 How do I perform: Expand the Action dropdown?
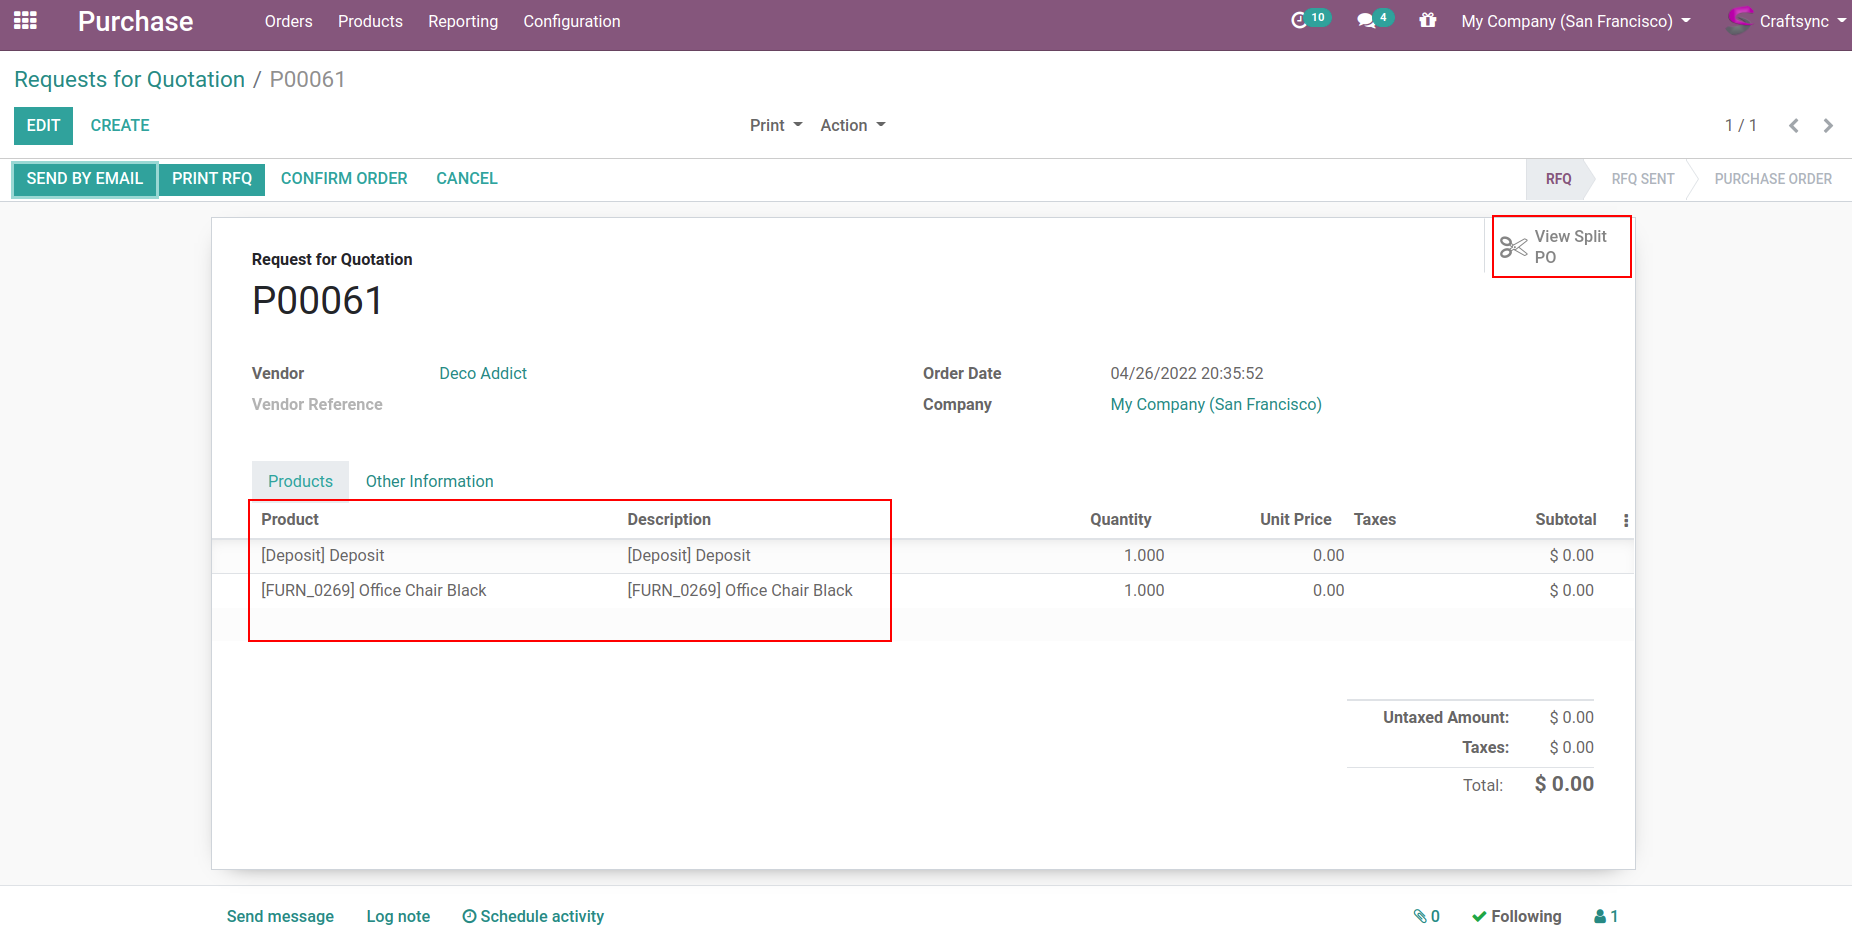(852, 125)
